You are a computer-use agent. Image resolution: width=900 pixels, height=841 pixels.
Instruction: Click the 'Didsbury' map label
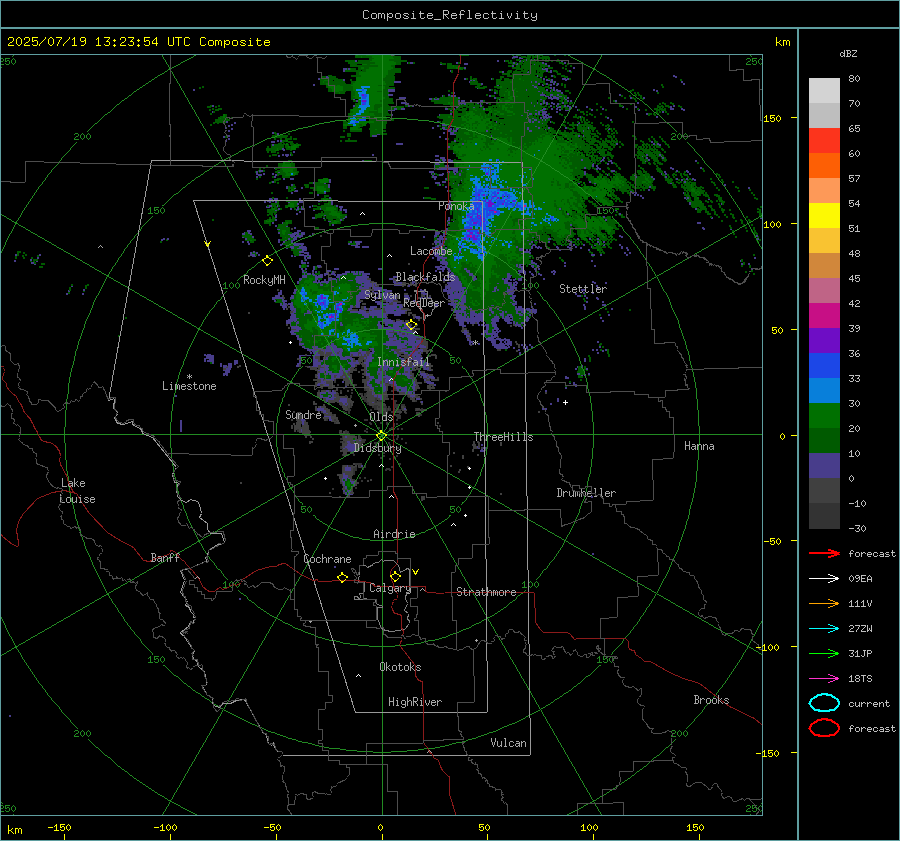377,448
